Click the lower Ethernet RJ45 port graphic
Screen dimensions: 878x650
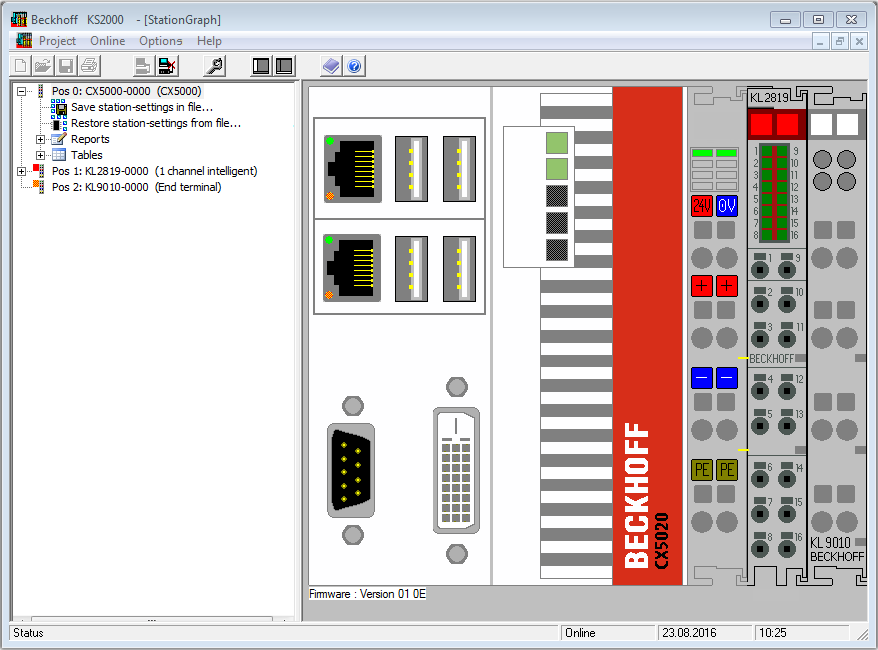pos(352,268)
